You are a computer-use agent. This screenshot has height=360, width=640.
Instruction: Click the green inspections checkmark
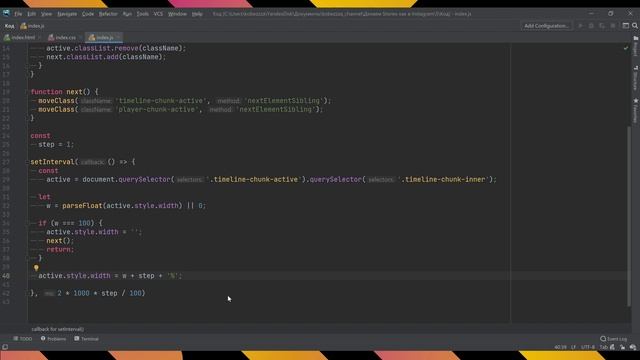click(x=626, y=48)
